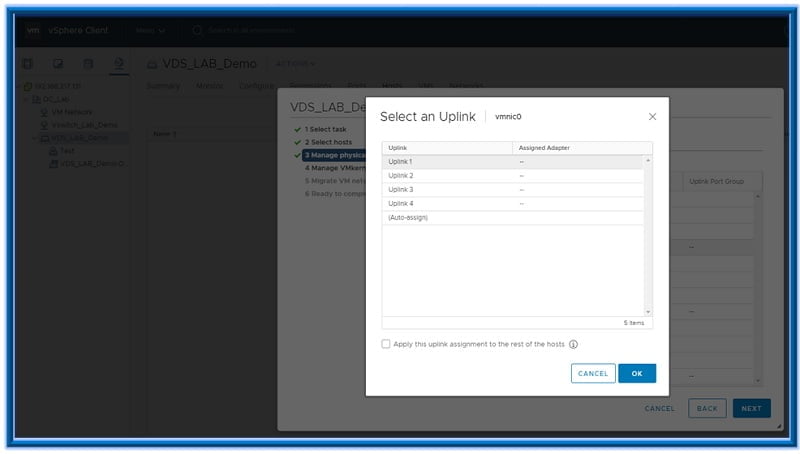This screenshot has width=800, height=454.
Task: Open the Menu dropdown in the header
Action: (151, 30)
